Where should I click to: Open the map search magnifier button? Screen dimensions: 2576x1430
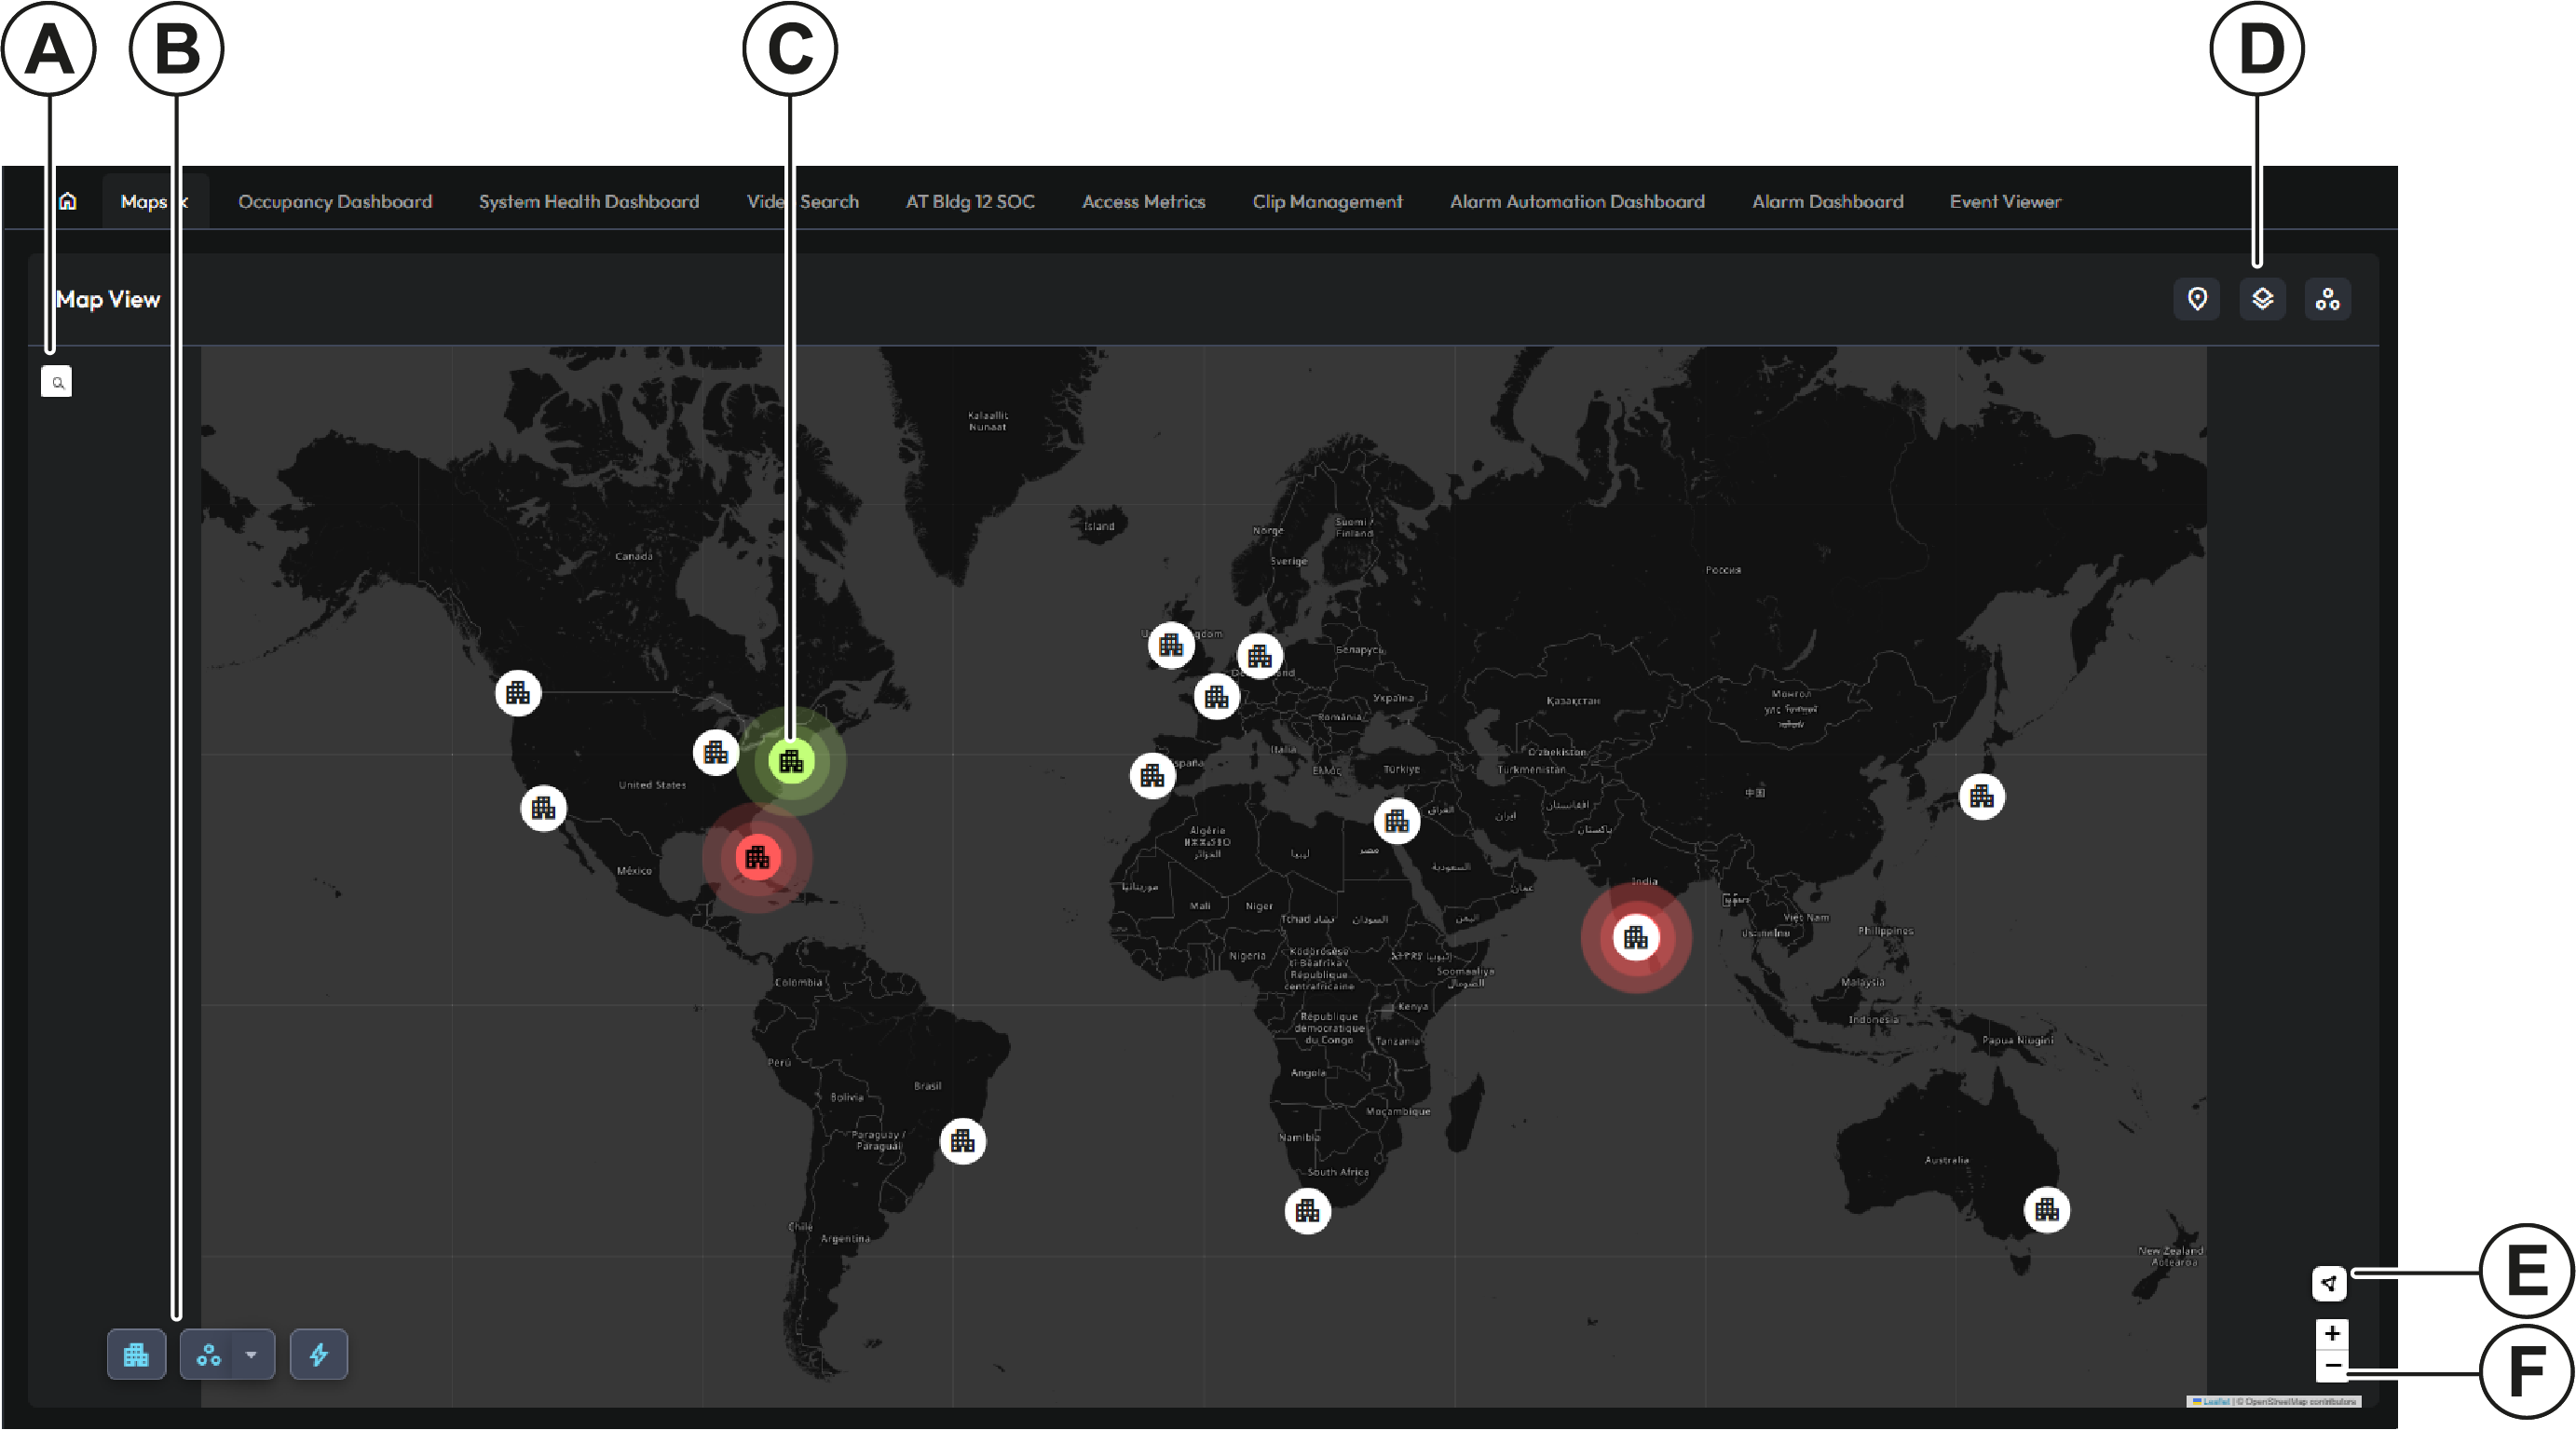coord(57,382)
